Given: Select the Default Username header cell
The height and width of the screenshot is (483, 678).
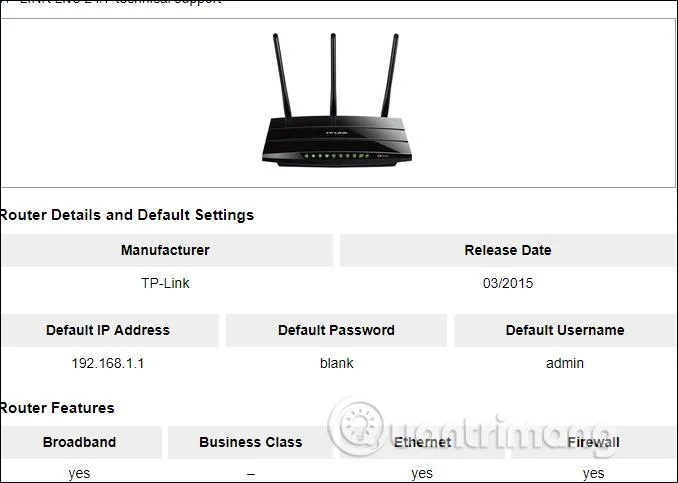Looking at the screenshot, I should point(565,330).
